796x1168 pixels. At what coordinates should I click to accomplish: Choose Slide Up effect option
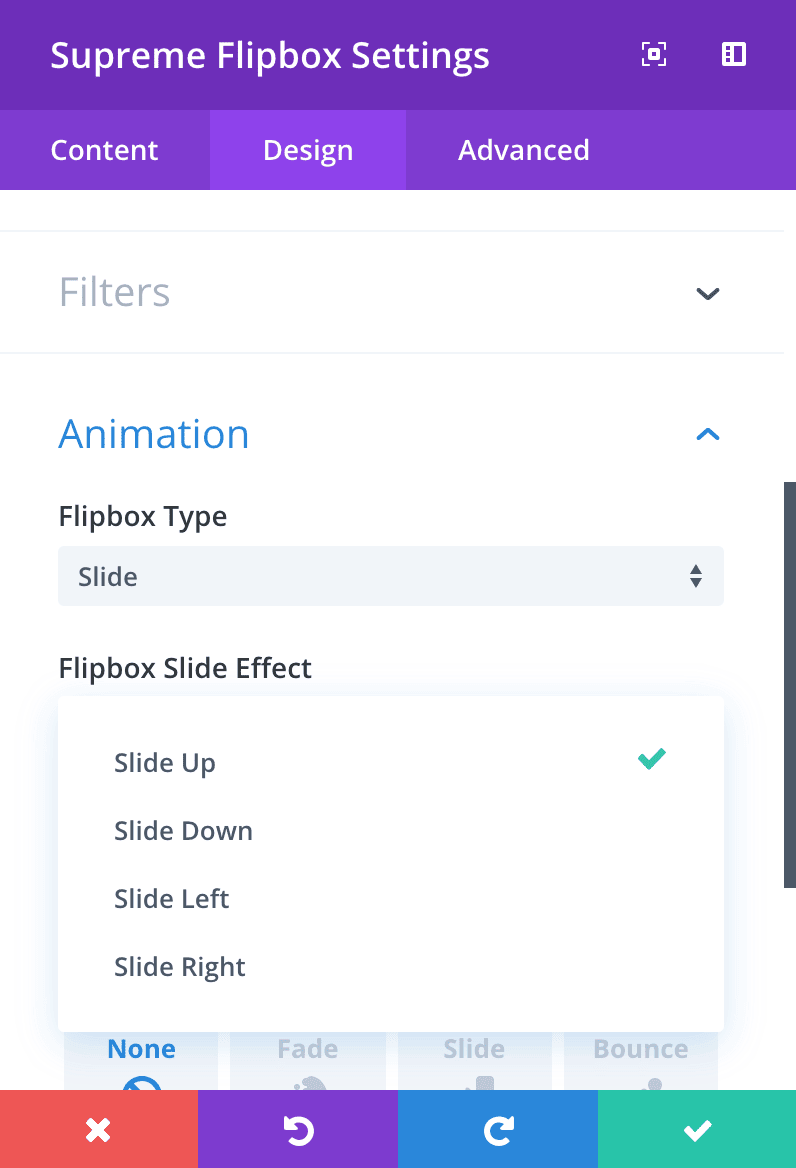coord(391,763)
